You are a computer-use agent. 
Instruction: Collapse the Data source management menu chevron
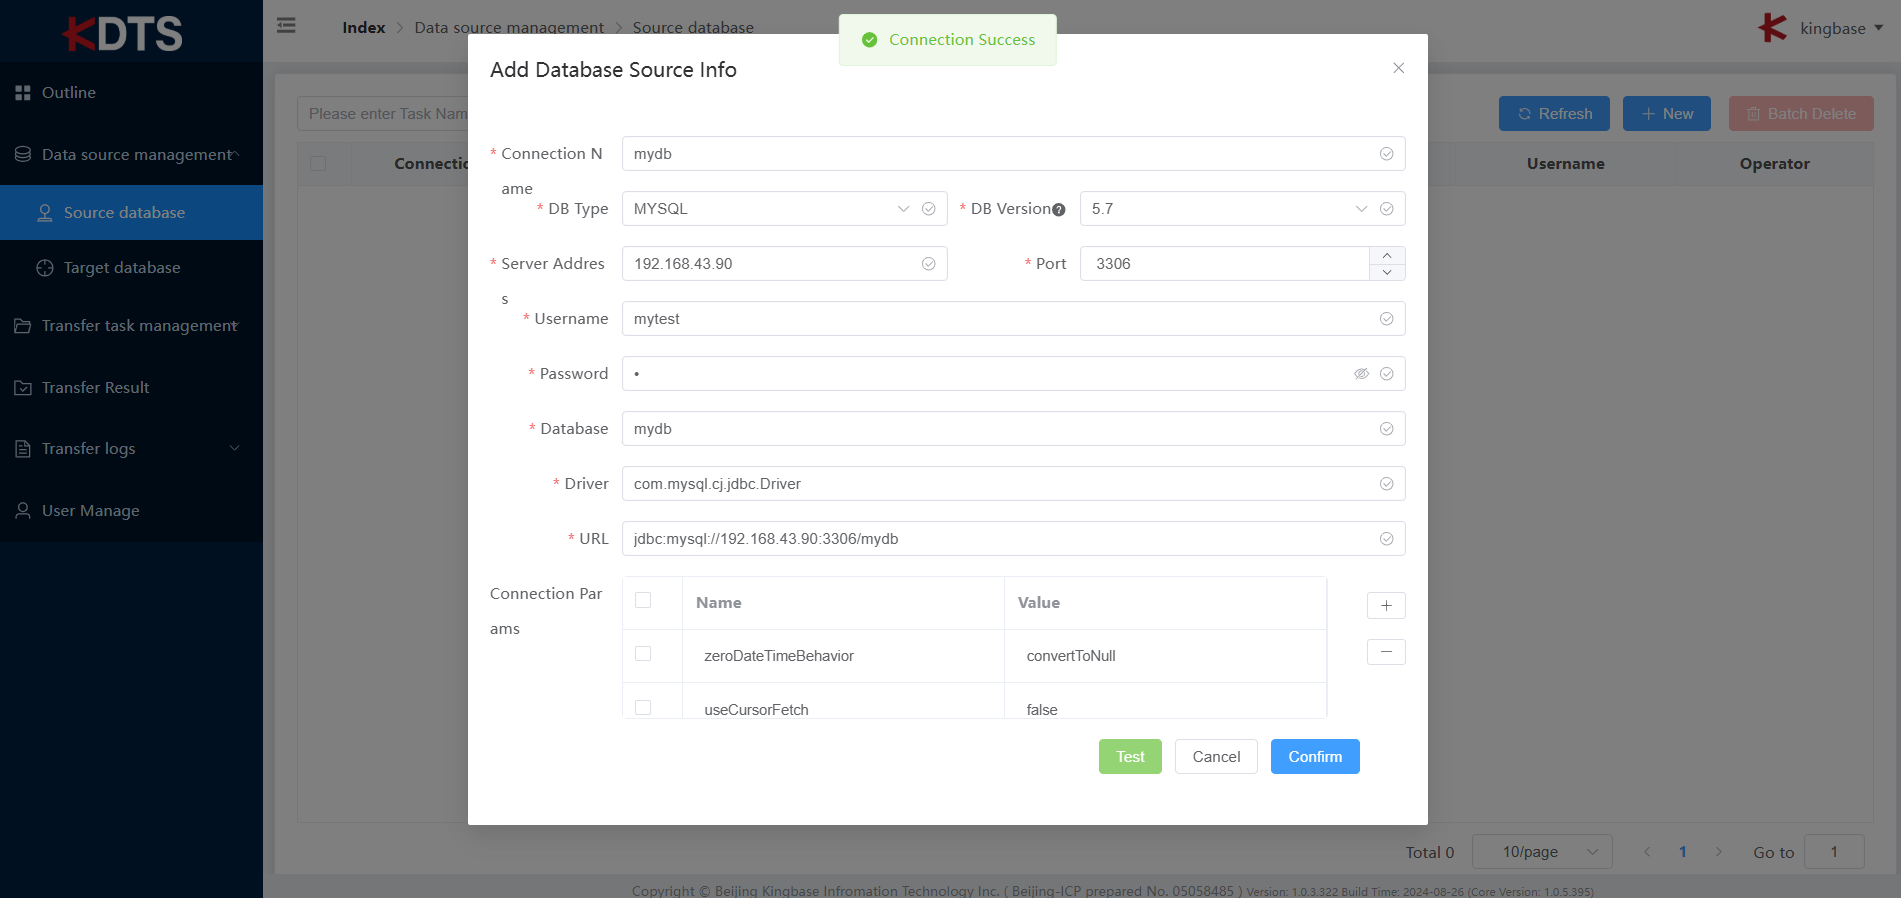(x=235, y=154)
